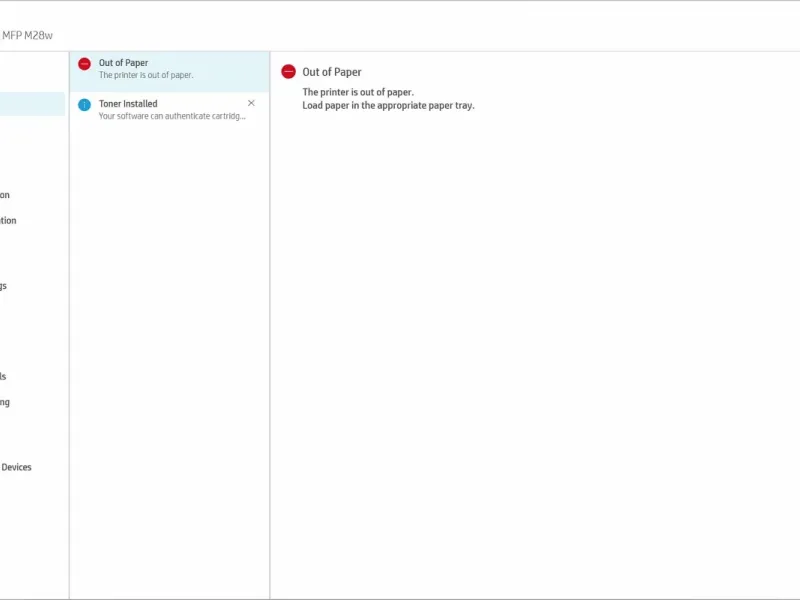Click the MFP M28w printer title
800x600 pixels.
(27, 36)
